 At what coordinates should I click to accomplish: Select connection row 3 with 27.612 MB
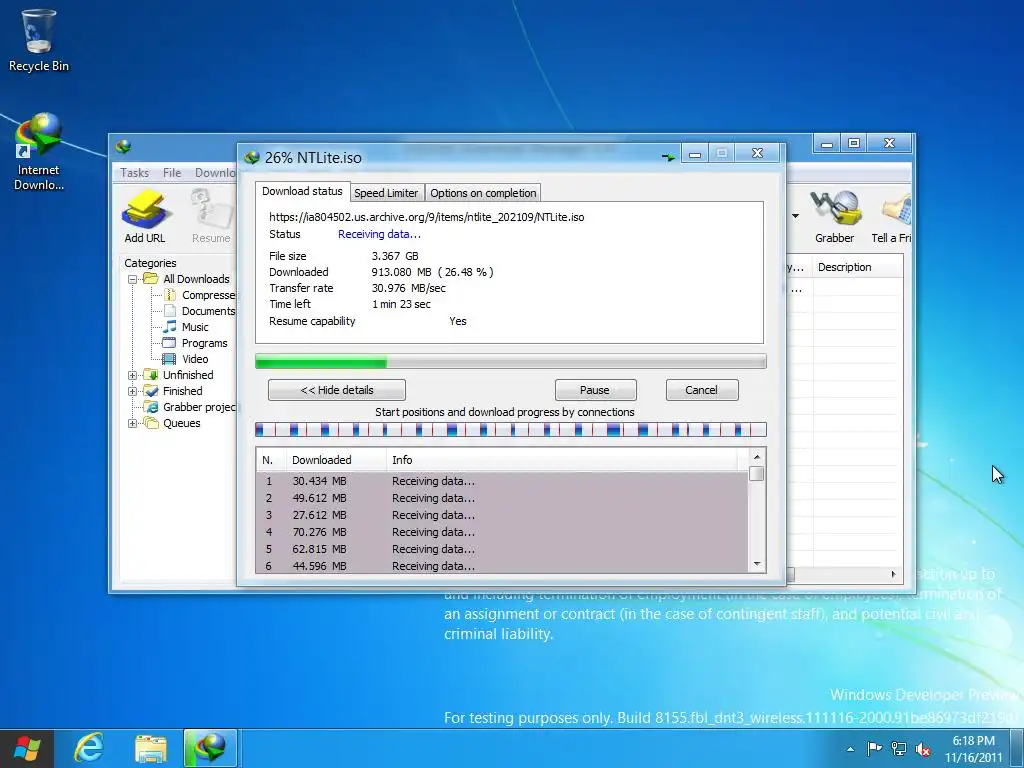coord(502,515)
